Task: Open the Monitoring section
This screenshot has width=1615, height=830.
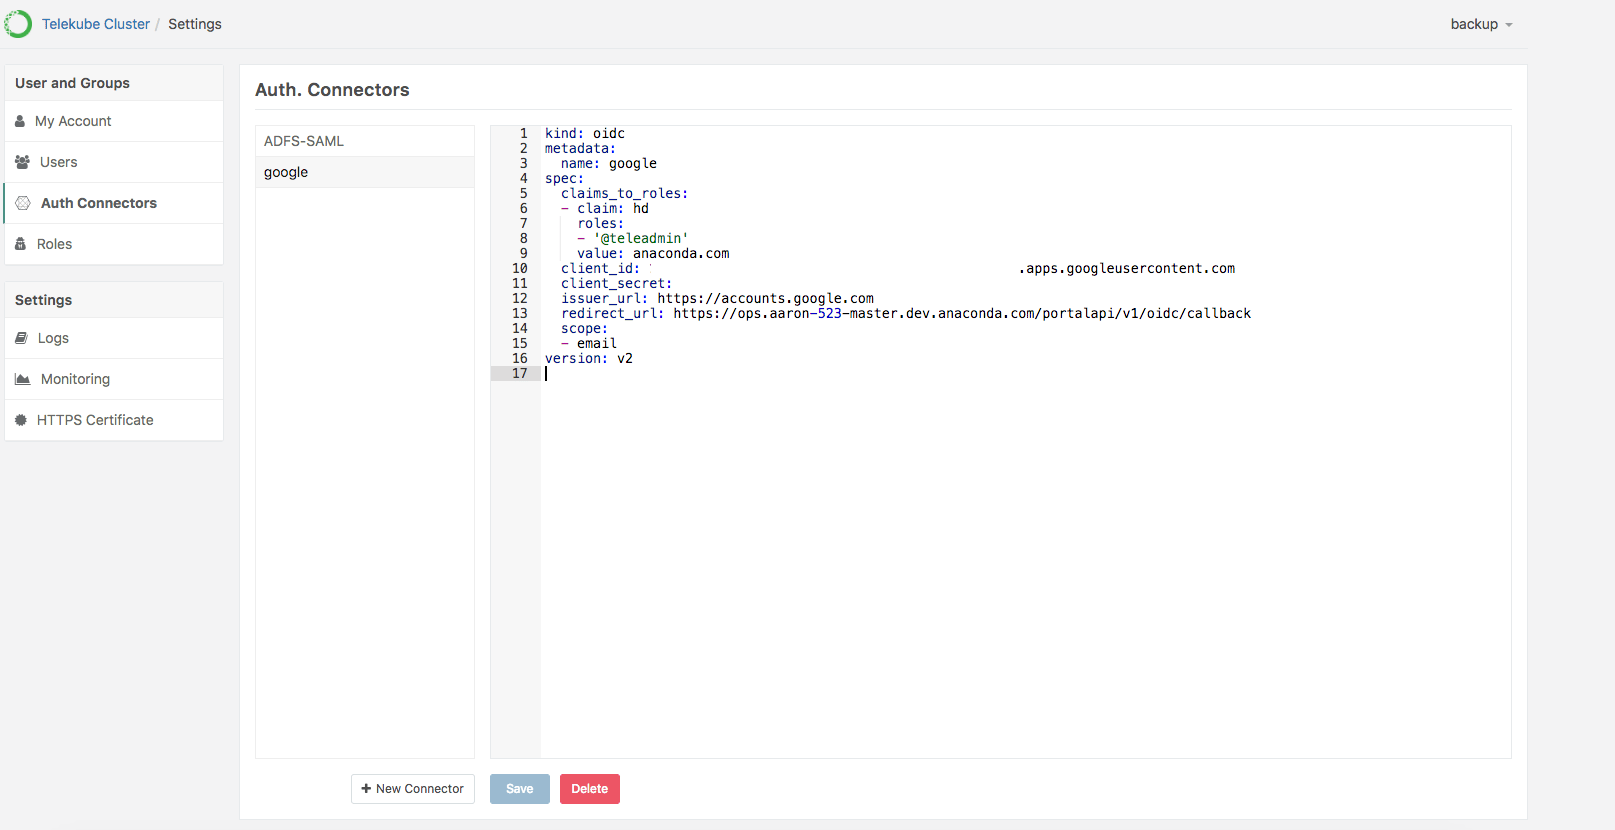Action: 114,379
